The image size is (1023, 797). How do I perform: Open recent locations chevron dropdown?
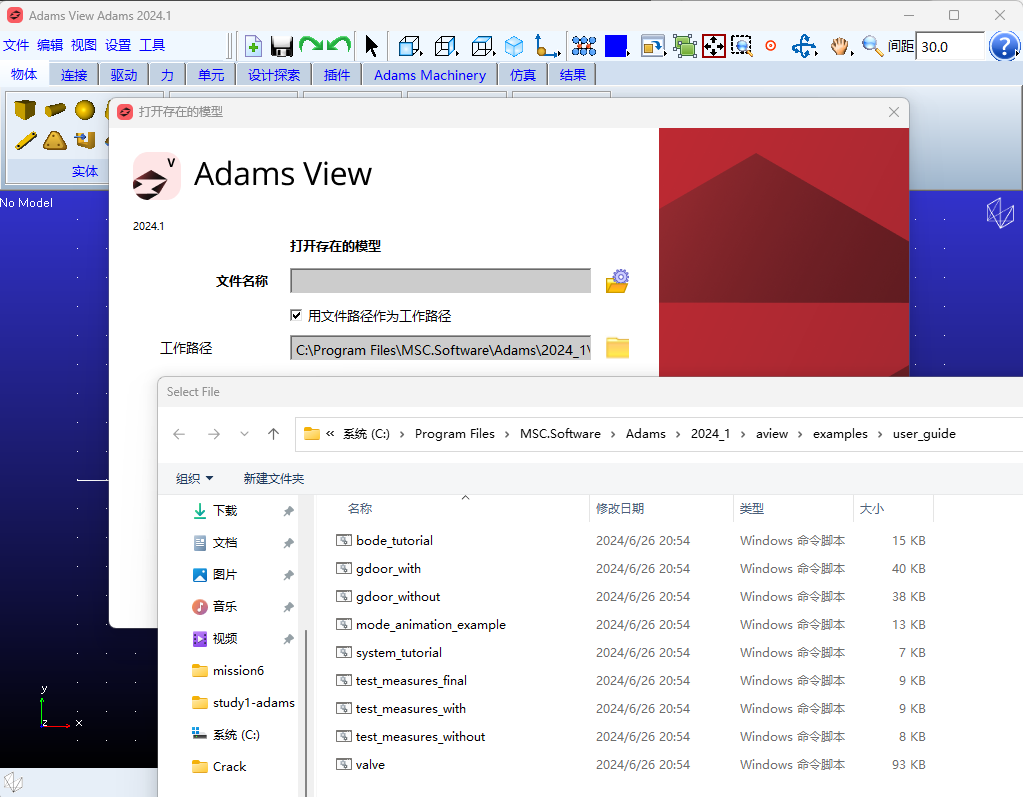point(244,434)
